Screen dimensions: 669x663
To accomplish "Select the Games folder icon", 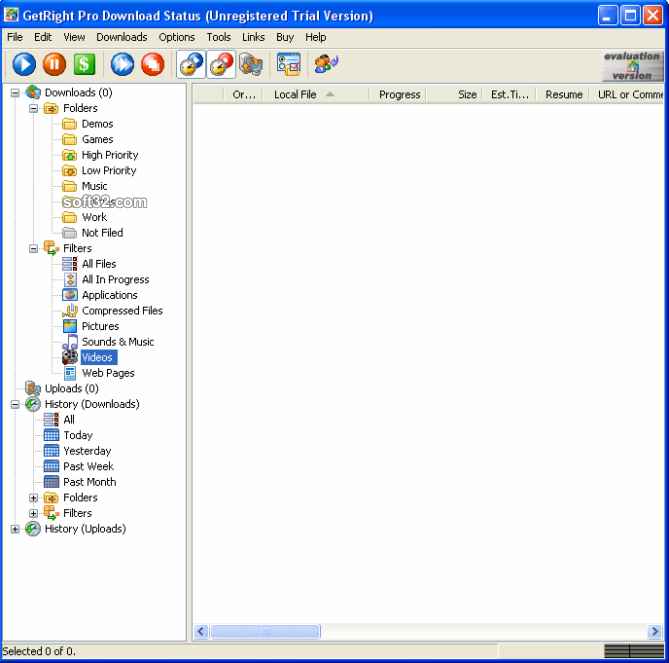I will coord(70,140).
